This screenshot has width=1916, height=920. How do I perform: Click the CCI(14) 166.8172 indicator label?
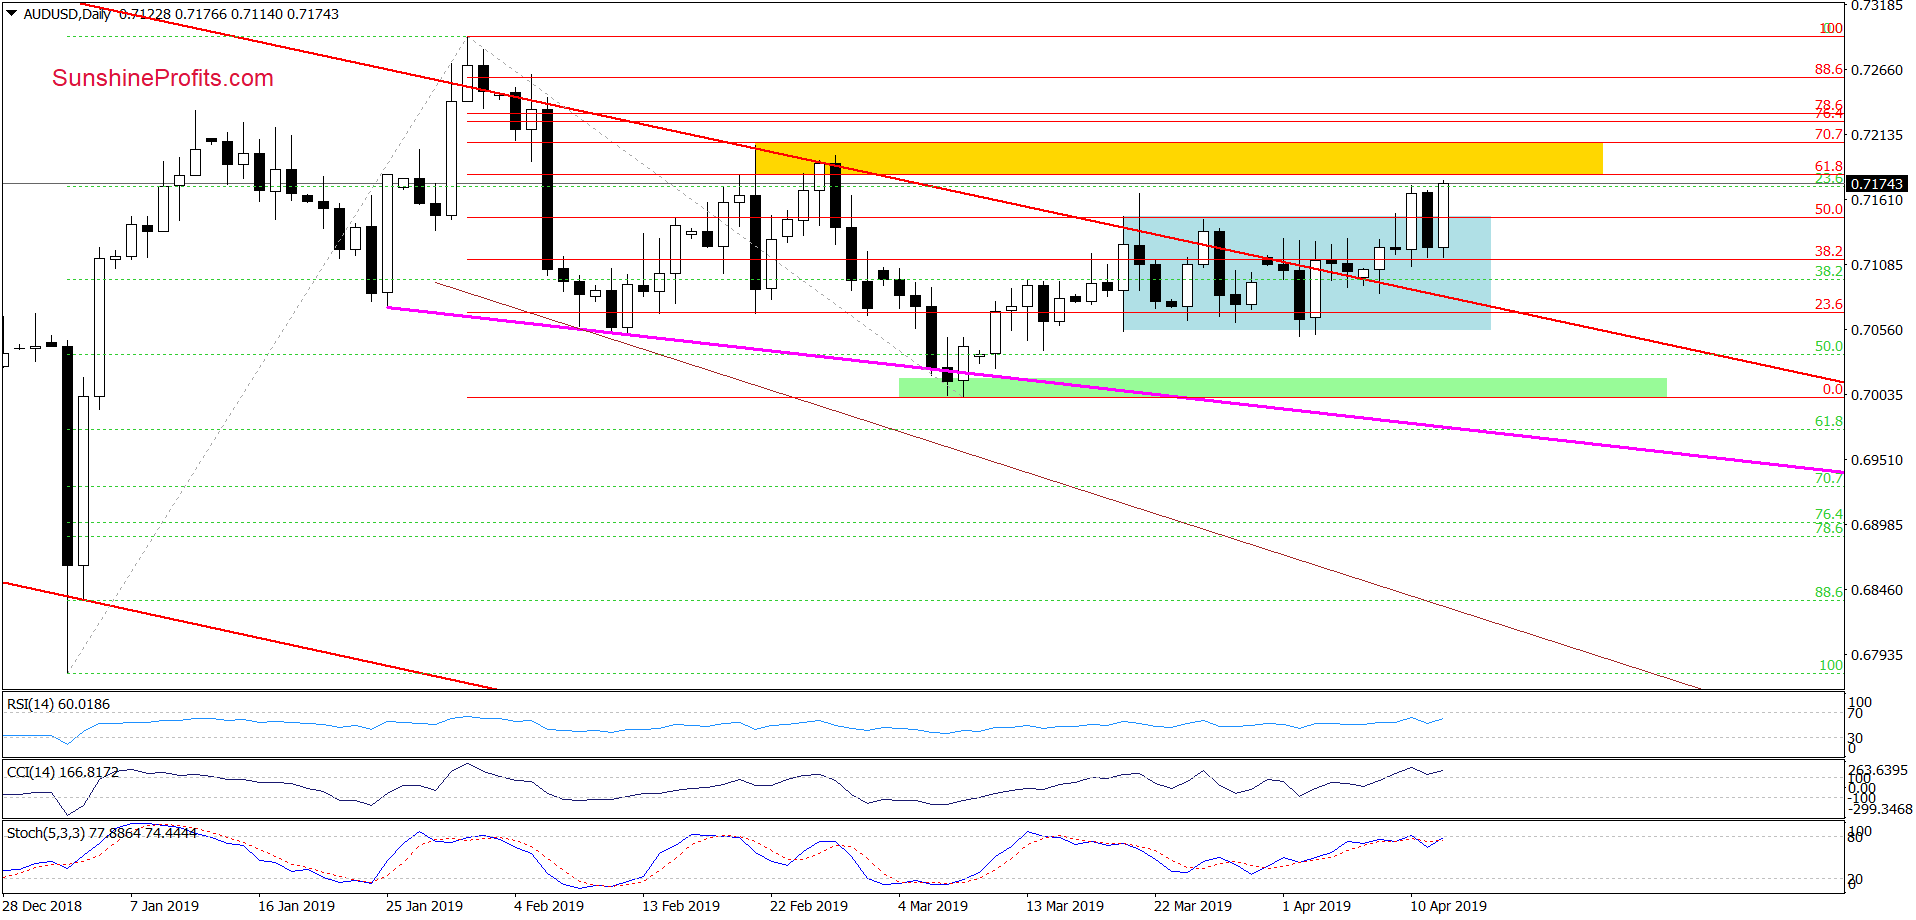63,772
